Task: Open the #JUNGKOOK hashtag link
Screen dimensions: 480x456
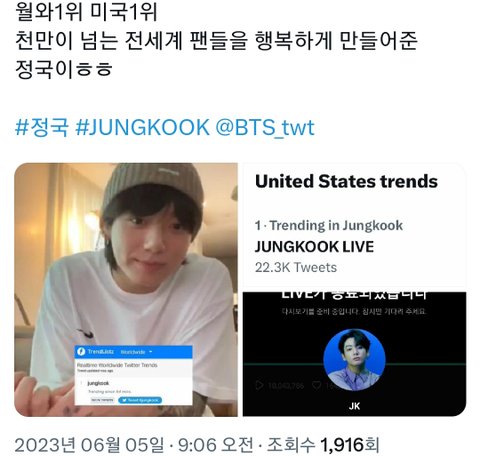Action: [x=142, y=127]
